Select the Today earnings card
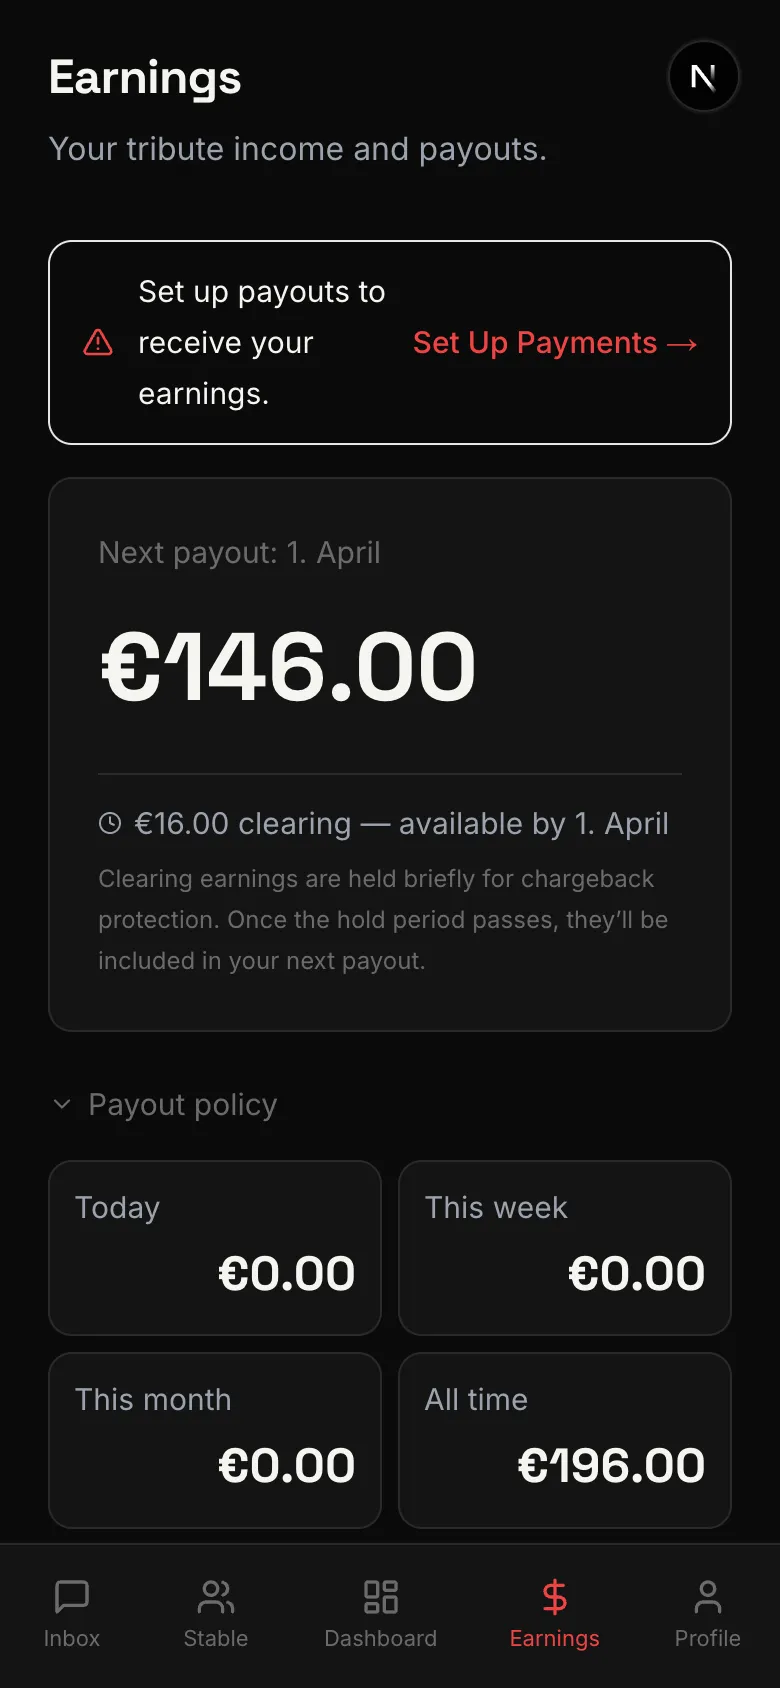Image resolution: width=780 pixels, height=1688 pixels. click(214, 1248)
